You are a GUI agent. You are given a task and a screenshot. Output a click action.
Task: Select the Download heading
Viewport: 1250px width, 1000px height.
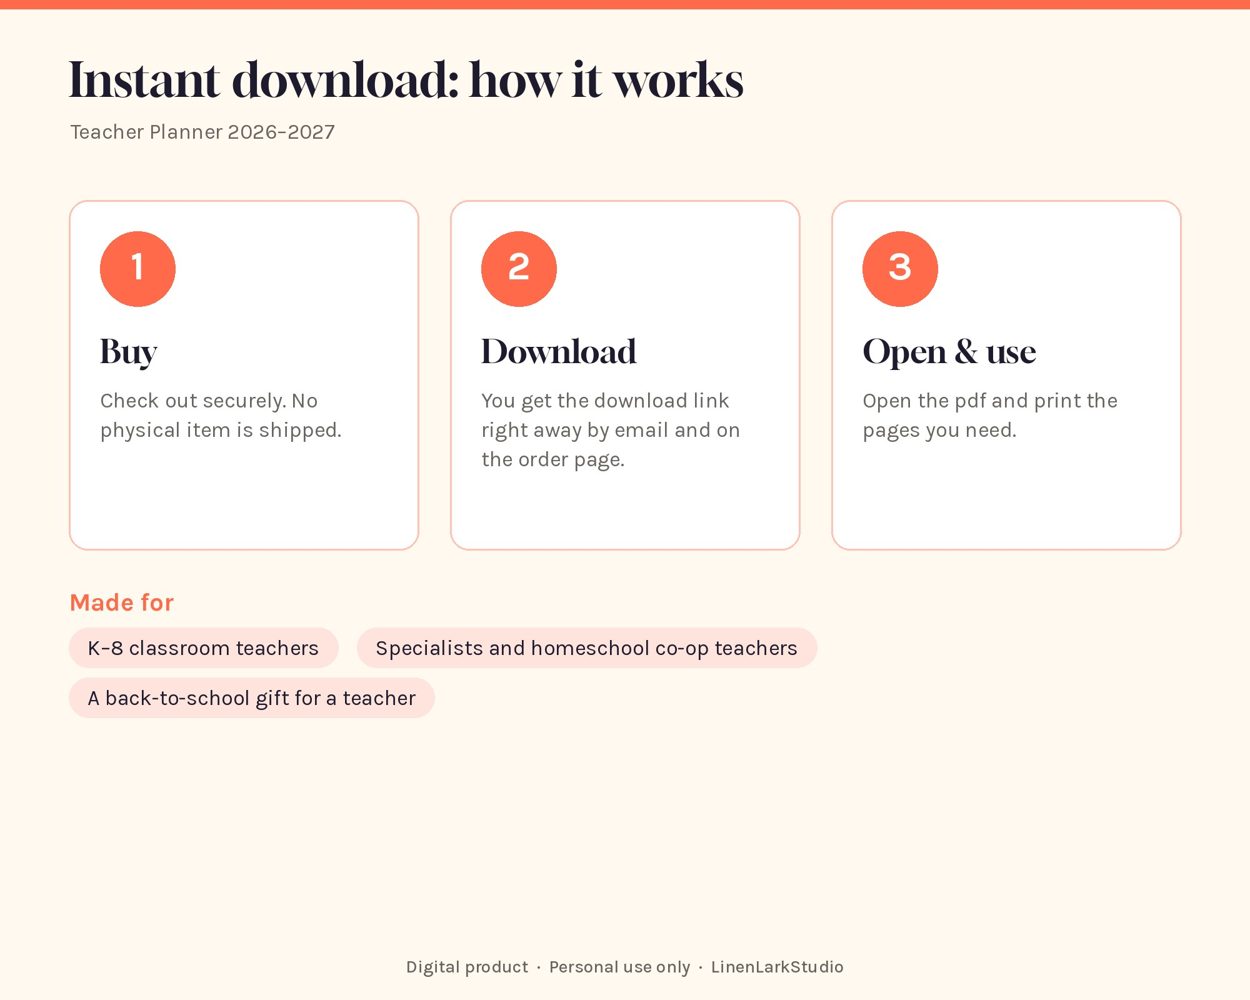click(x=559, y=352)
